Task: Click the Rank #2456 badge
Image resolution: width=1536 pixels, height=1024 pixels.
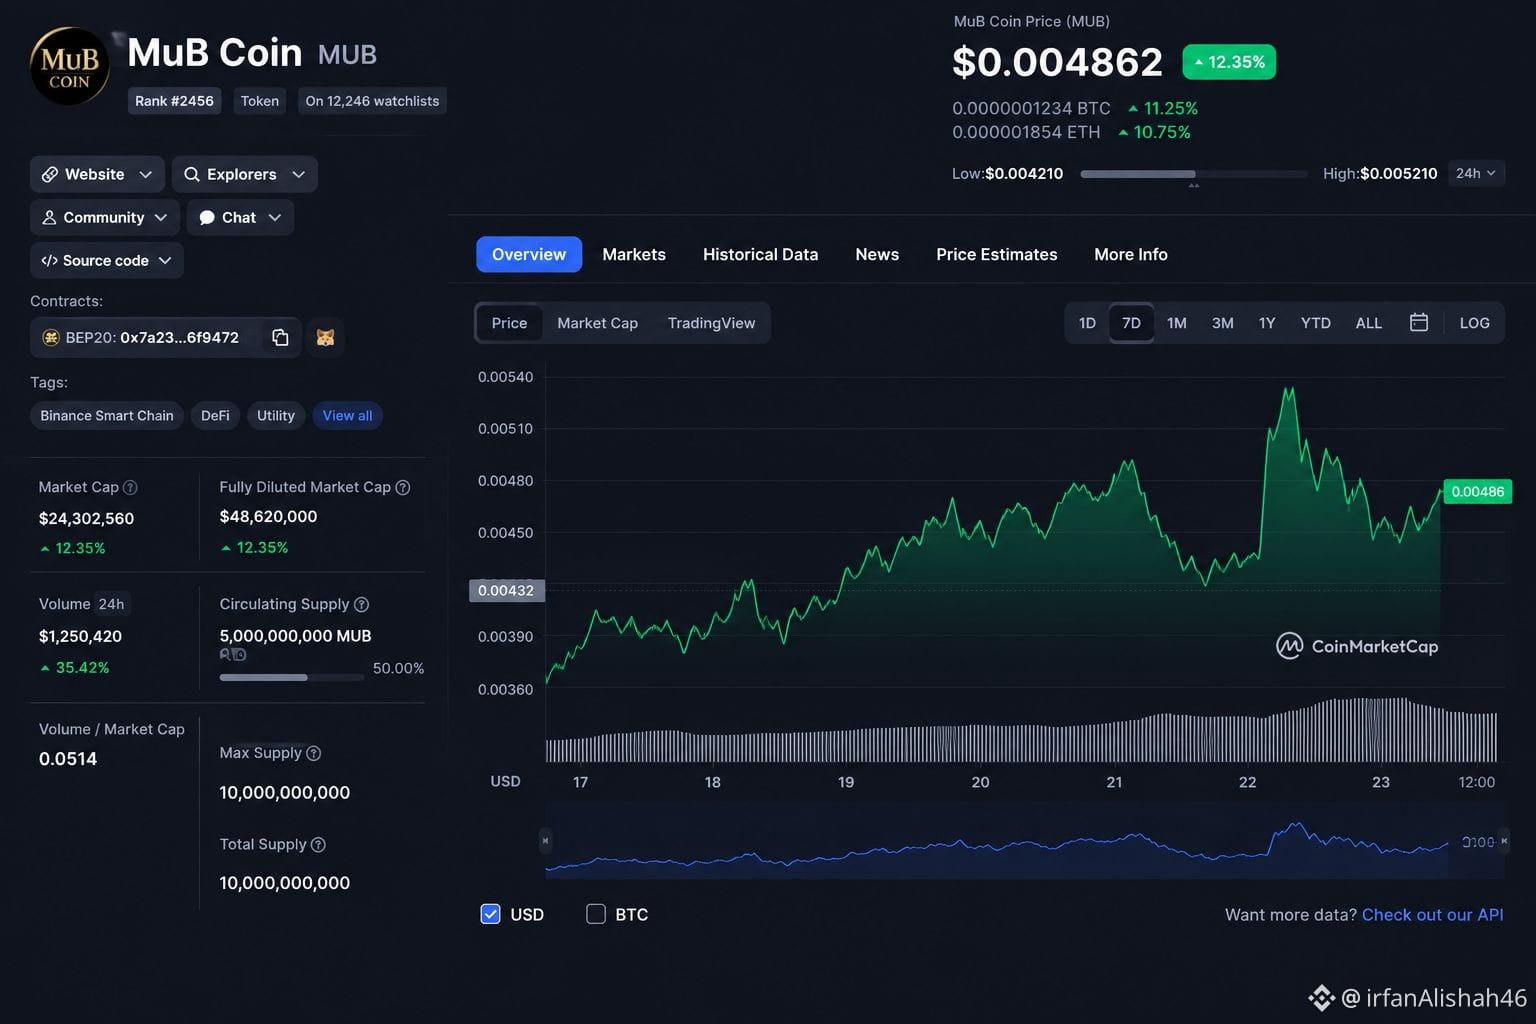Action: (174, 101)
